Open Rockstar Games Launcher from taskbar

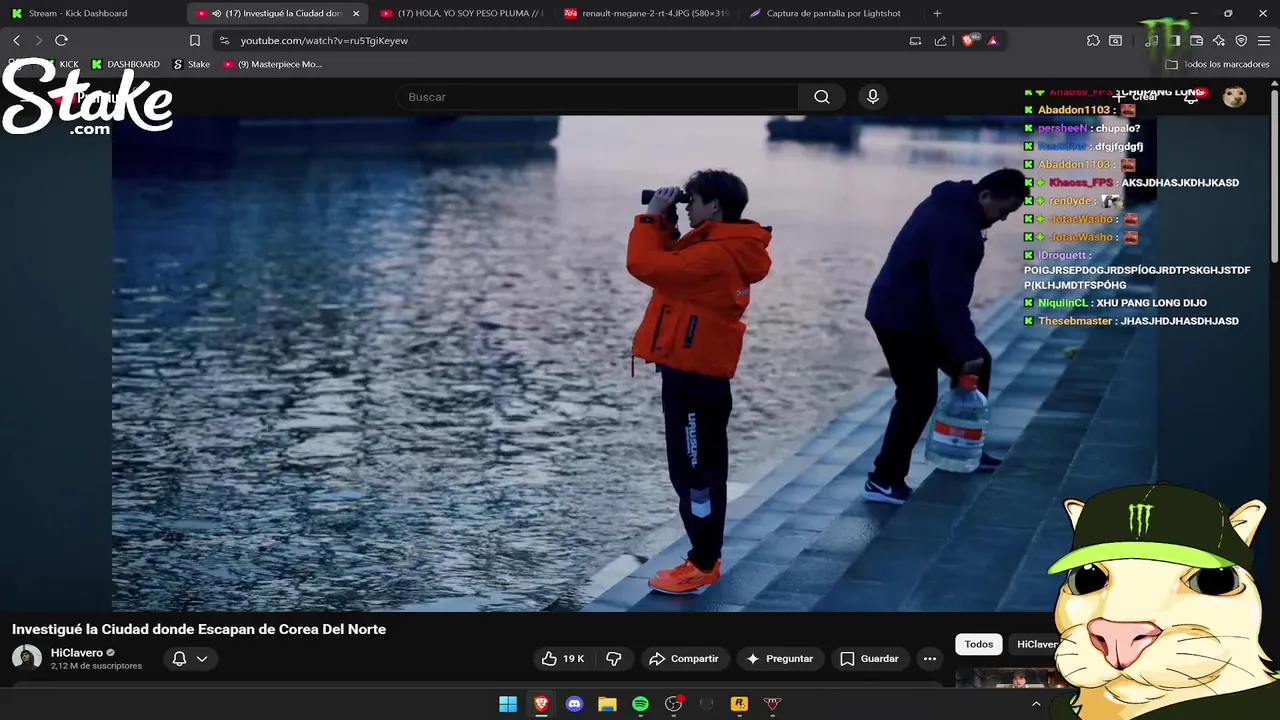point(739,704)
